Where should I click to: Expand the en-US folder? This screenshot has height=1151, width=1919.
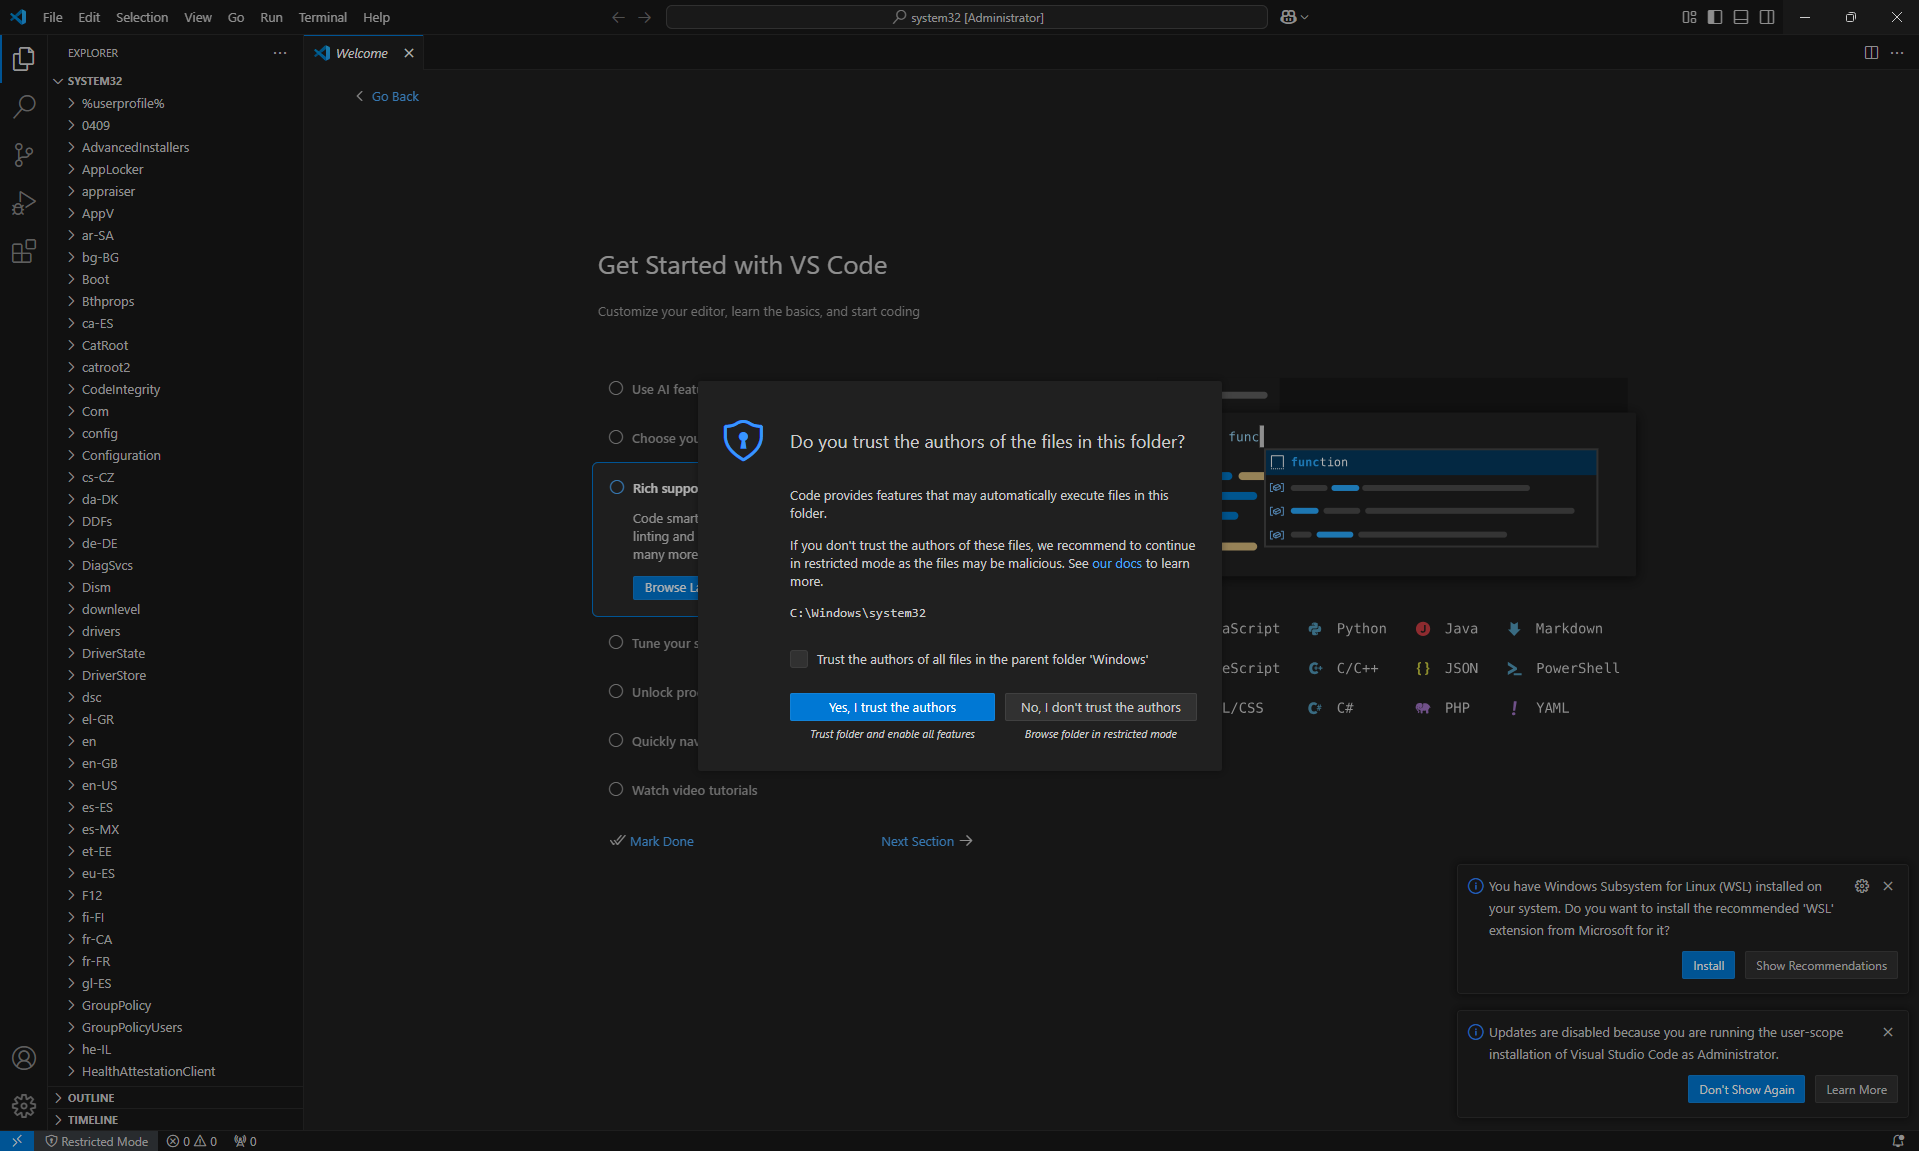click(x=175, y=785)
